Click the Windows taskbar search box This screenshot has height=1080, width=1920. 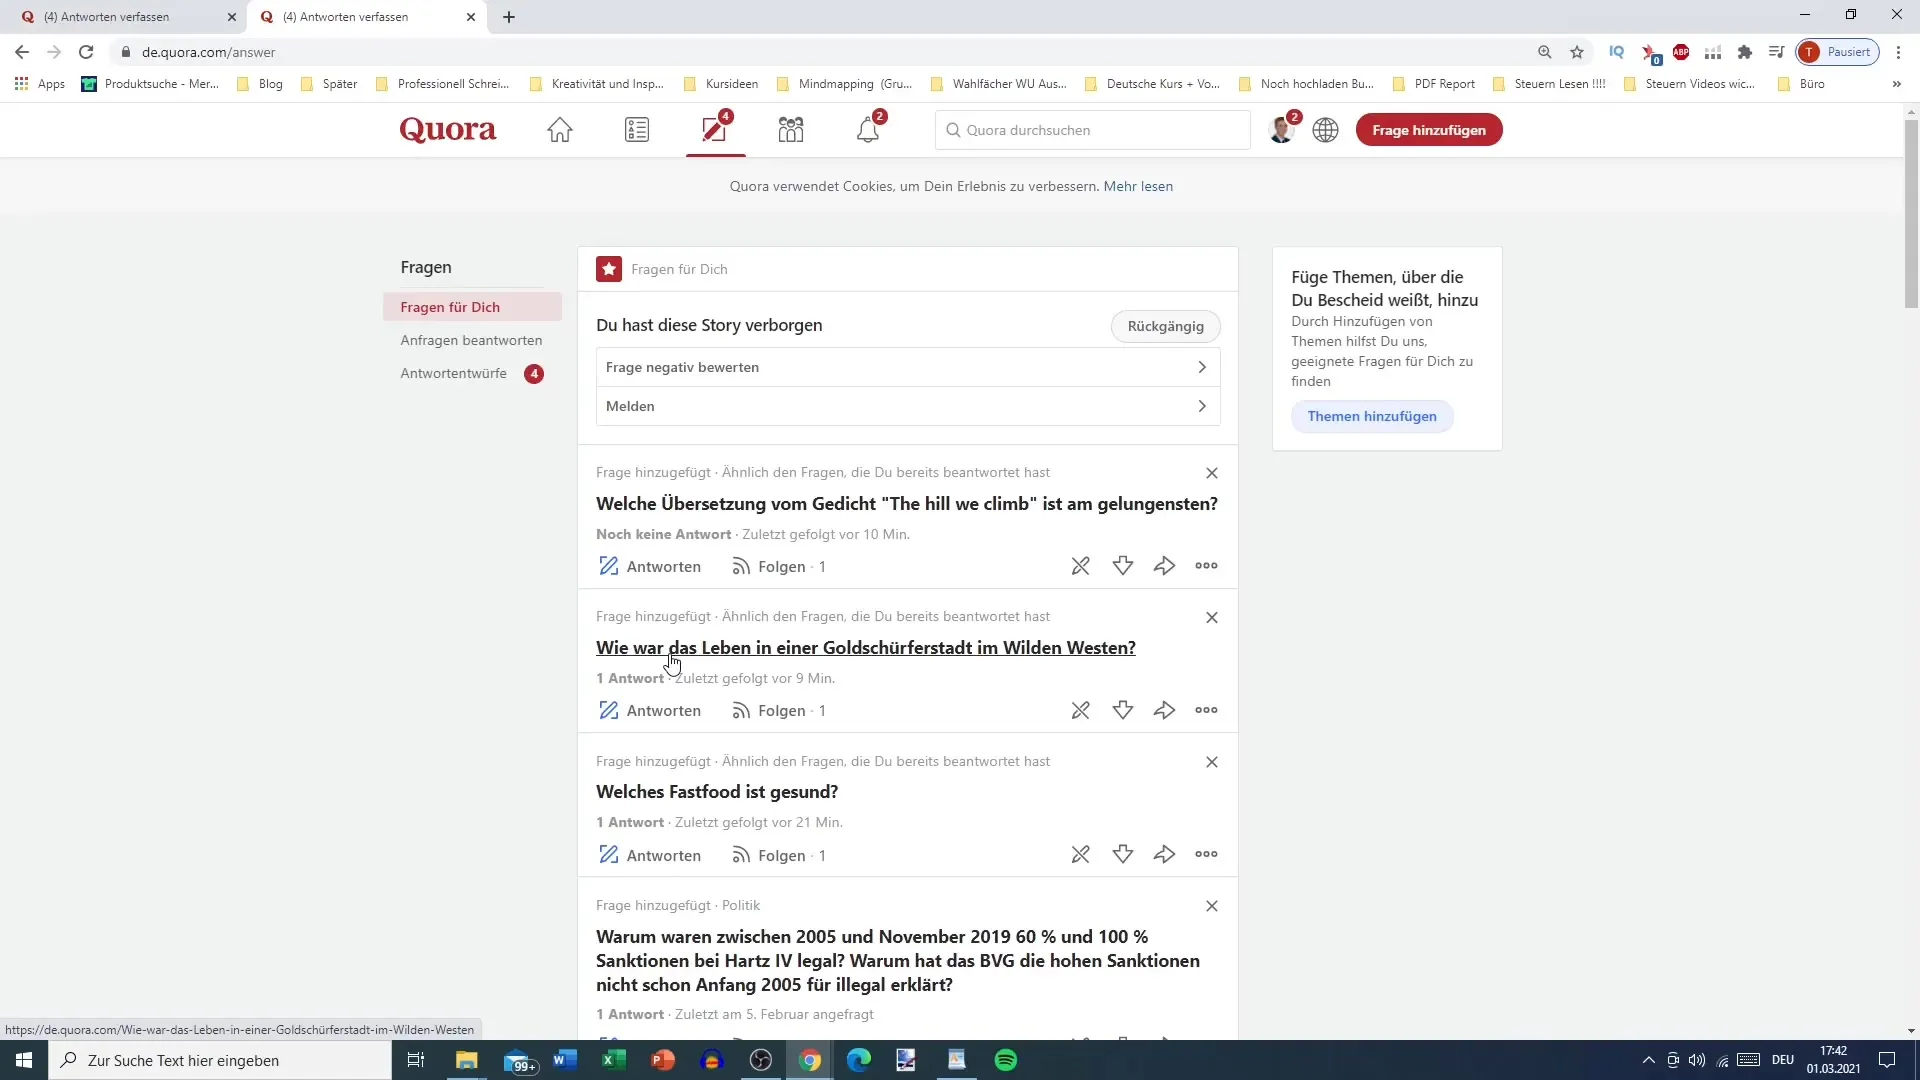pyautogui.click(x=220, y=1060)
